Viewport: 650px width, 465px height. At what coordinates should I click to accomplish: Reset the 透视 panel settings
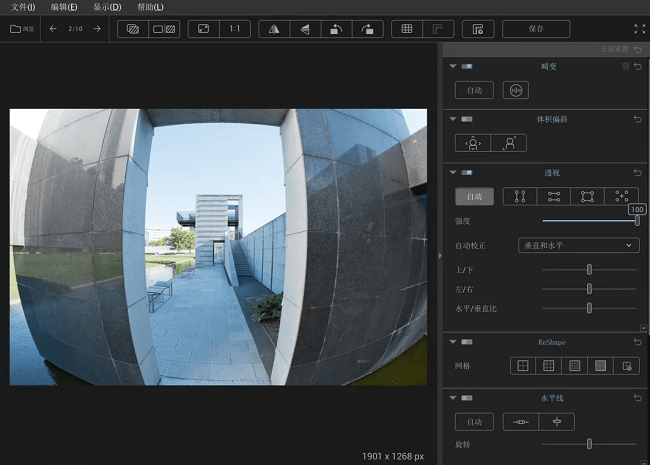pos(637,172)
